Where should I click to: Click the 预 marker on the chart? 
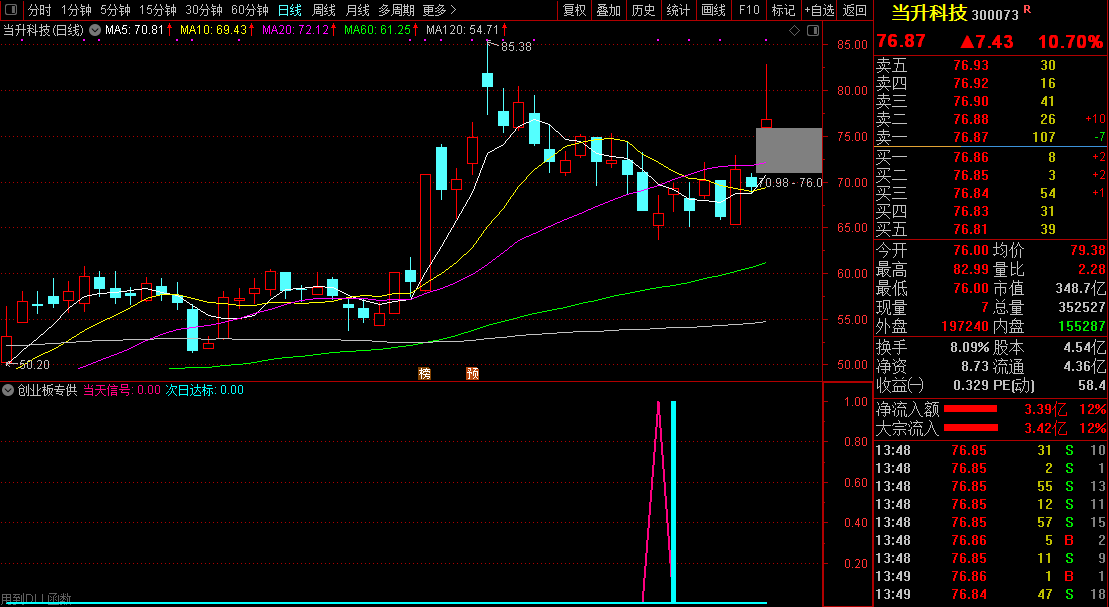pyautogui.click(x=472, y=374)
